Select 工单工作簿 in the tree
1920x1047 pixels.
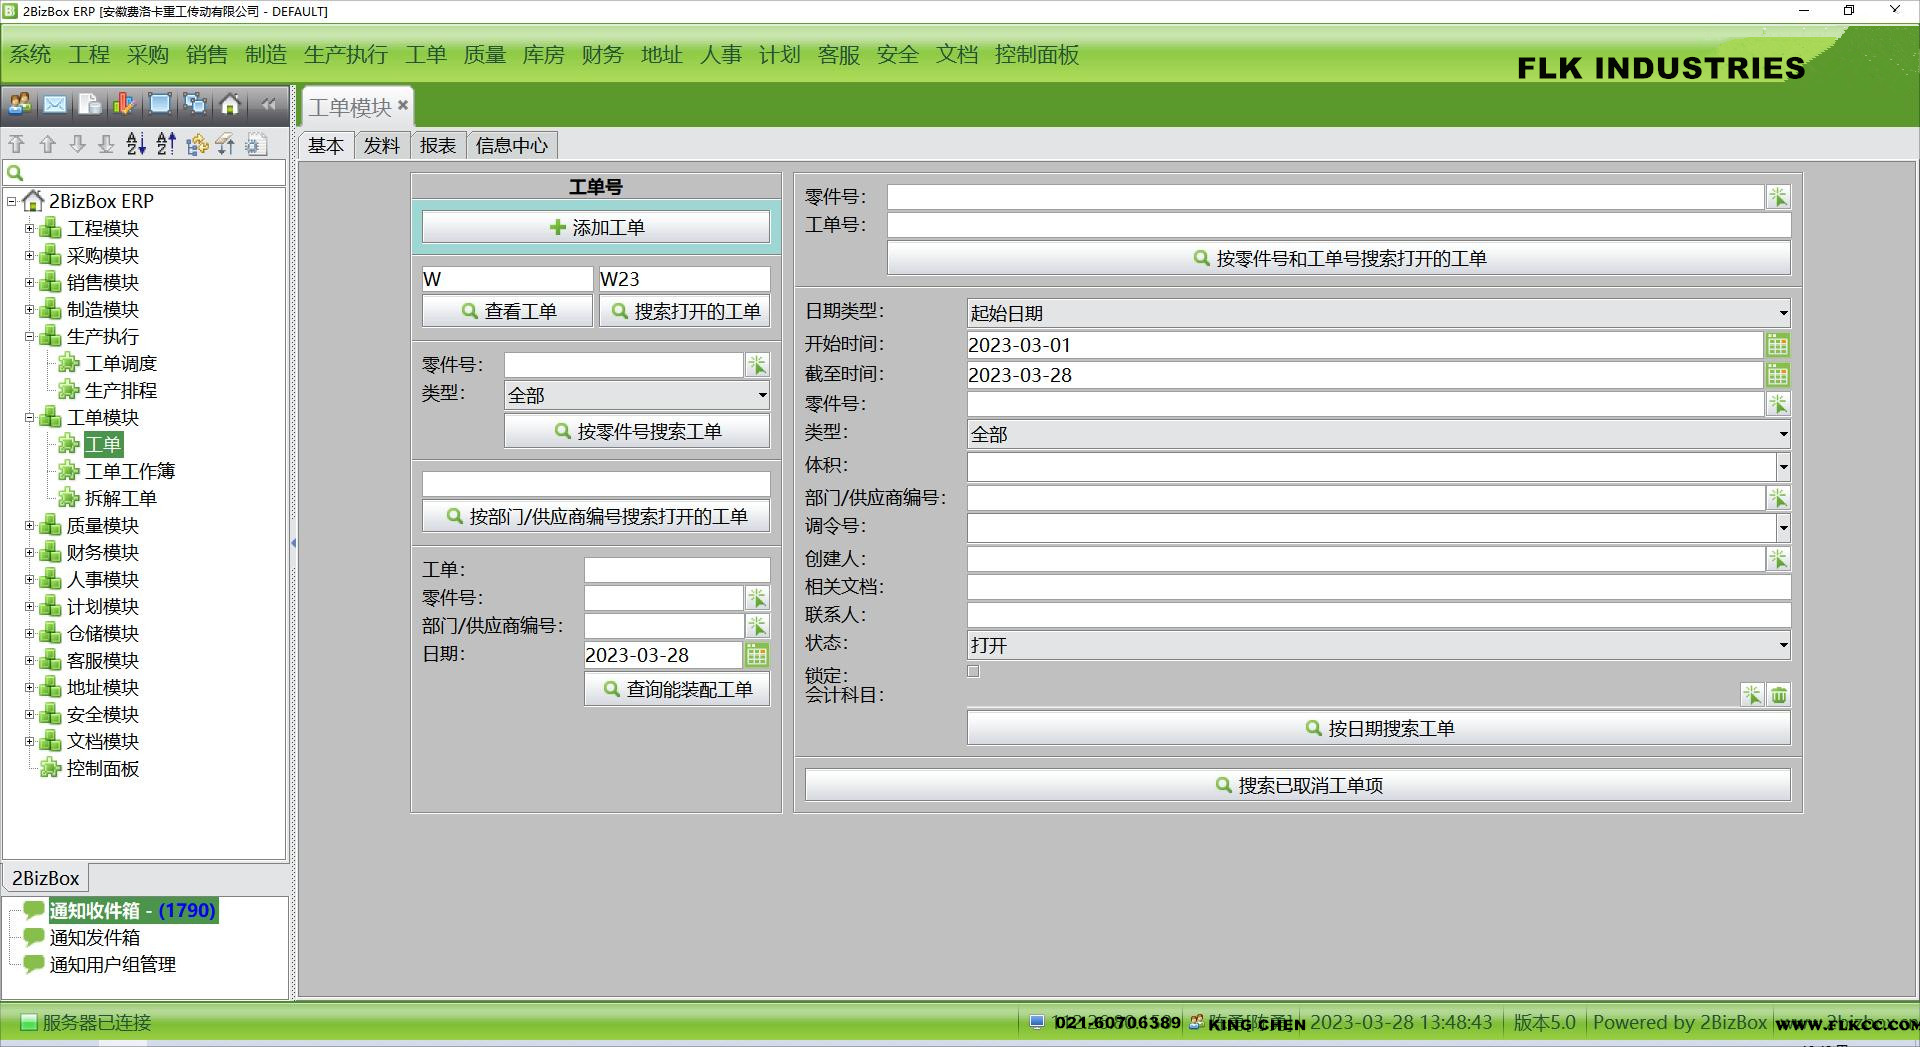coord(129,471)
